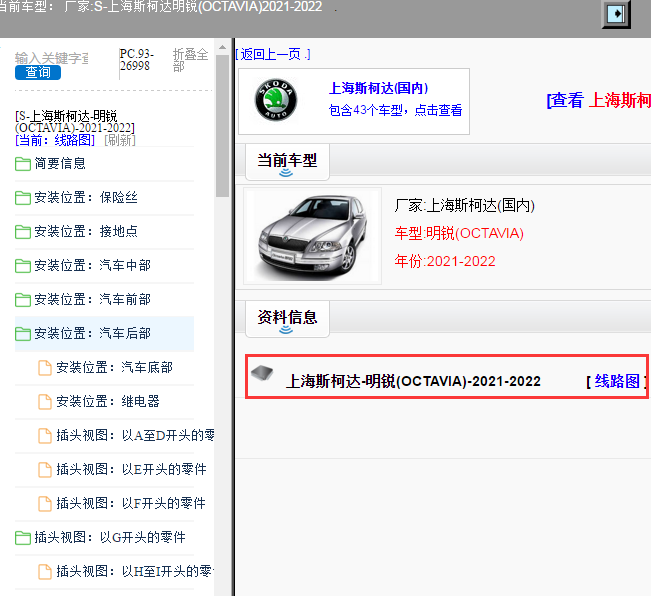The image size is (651, 596).
Task: Open 插头视图:以E开头的零件 entry
Action: [131, 470]
